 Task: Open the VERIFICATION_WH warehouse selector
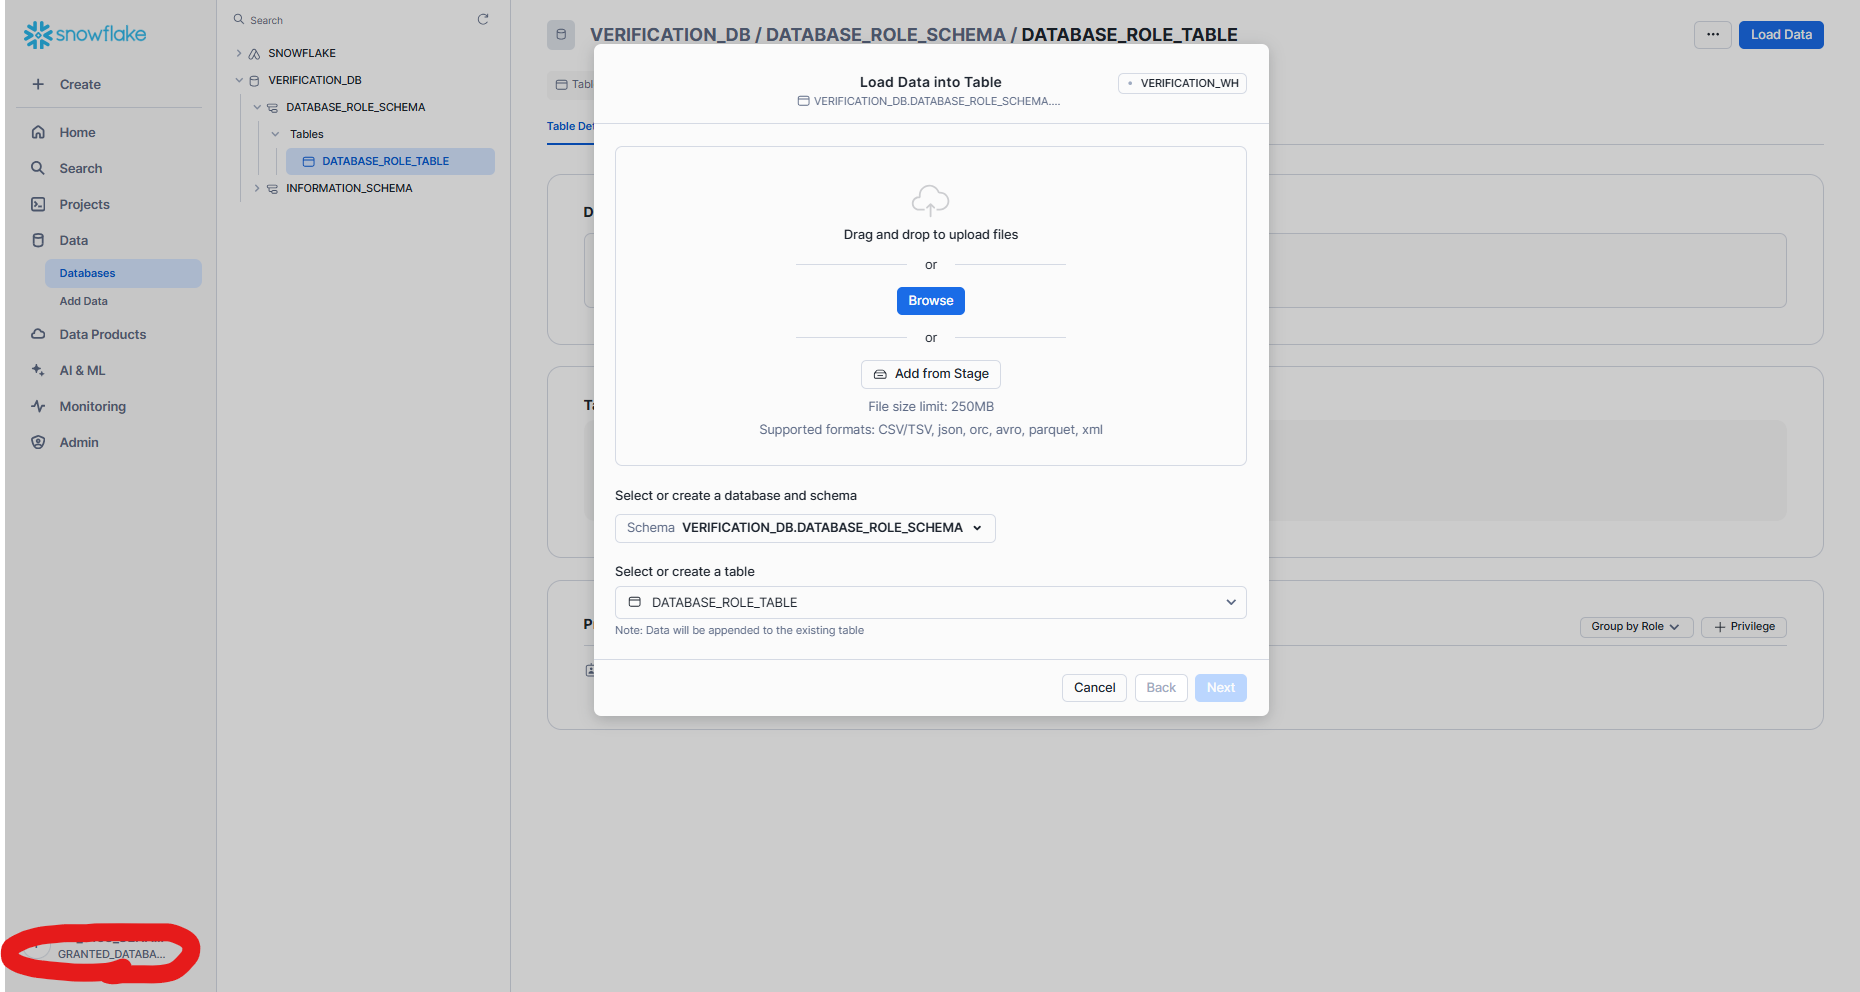click(1182, 83)
